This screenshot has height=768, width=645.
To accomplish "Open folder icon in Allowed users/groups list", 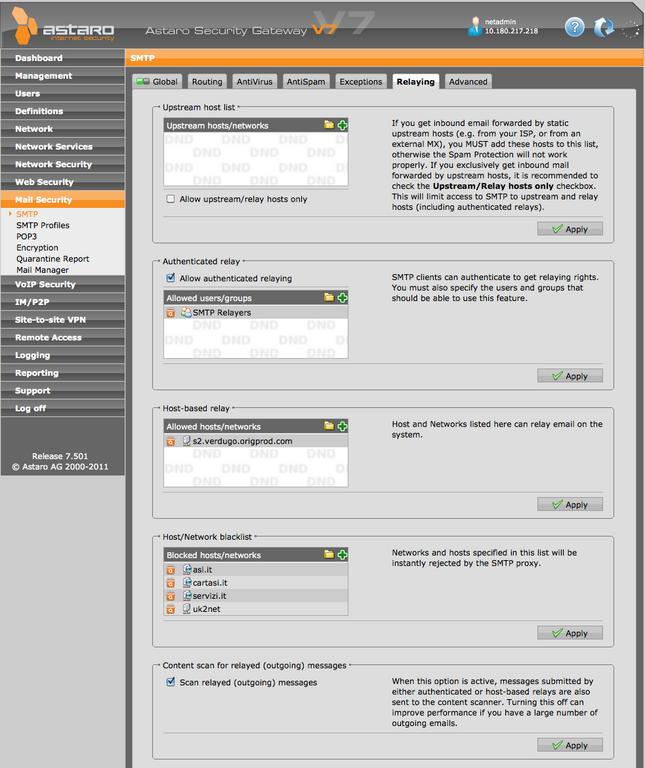I will click(329, 297).
